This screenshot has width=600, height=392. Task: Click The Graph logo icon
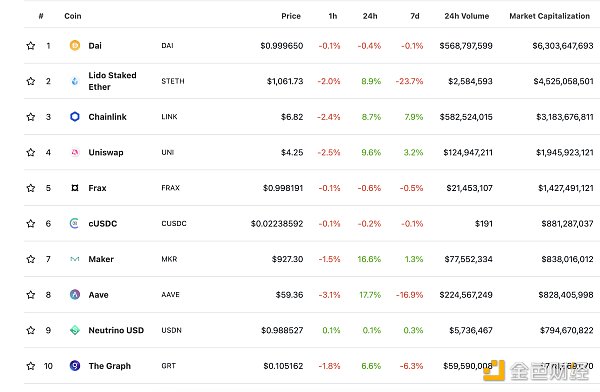pos(75,366)
